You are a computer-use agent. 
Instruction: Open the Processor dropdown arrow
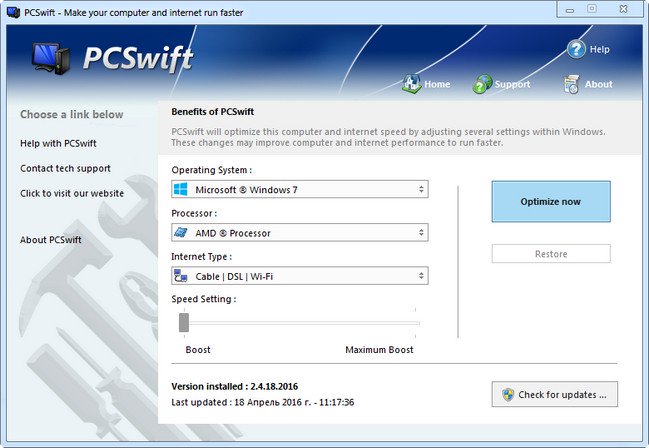(x=421, y=233)
